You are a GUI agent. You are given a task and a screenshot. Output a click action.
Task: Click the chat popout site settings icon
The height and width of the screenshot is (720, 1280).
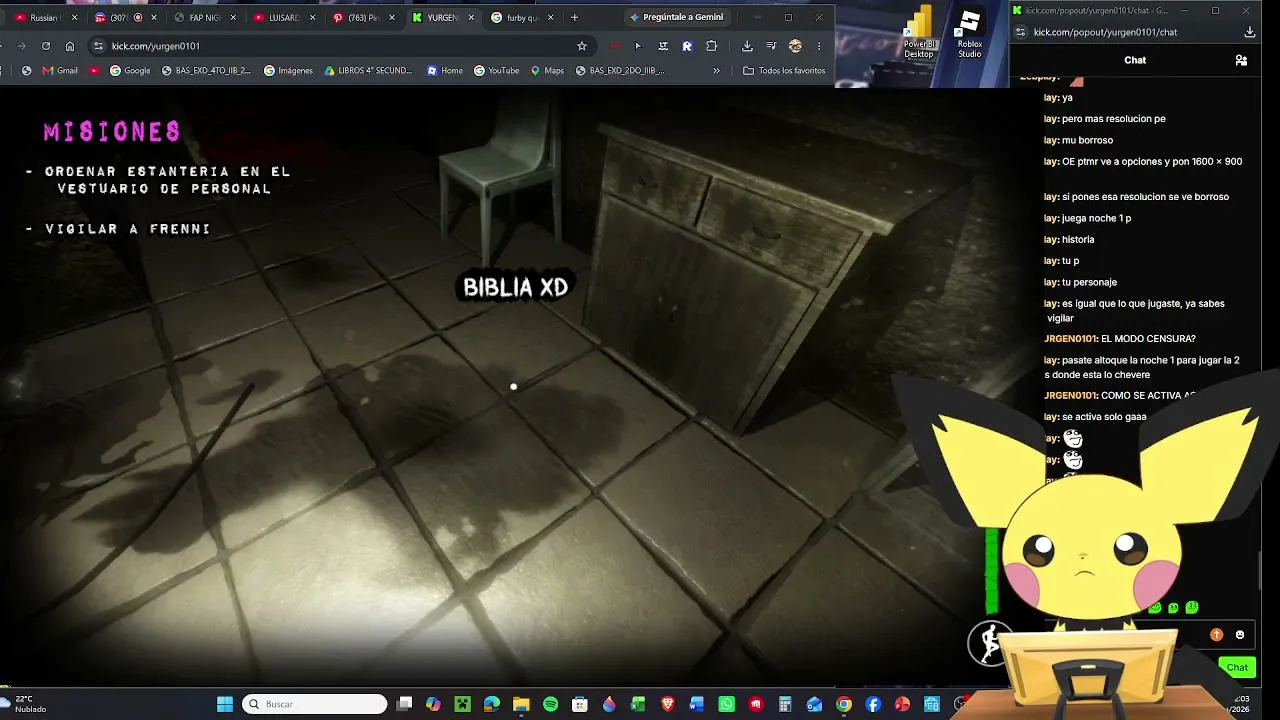tap(1020, 32)
